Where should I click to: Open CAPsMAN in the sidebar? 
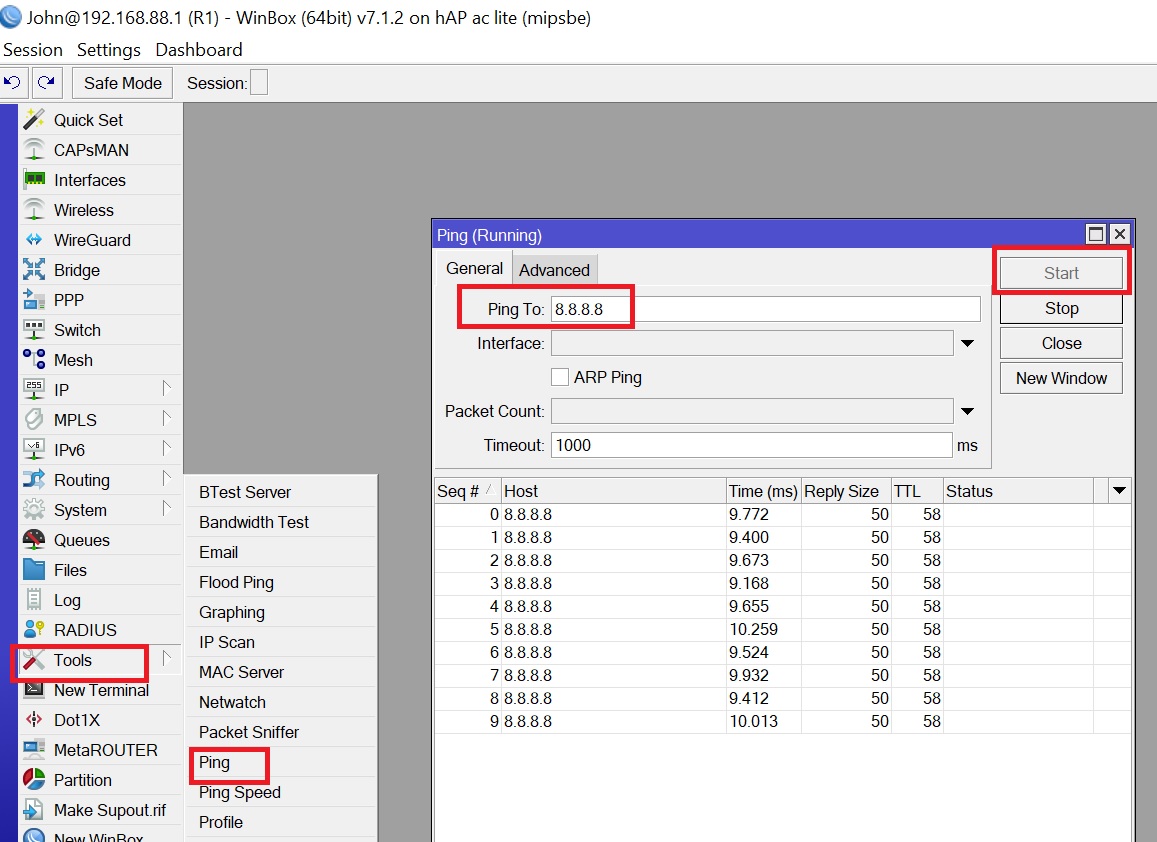point(100,150)
